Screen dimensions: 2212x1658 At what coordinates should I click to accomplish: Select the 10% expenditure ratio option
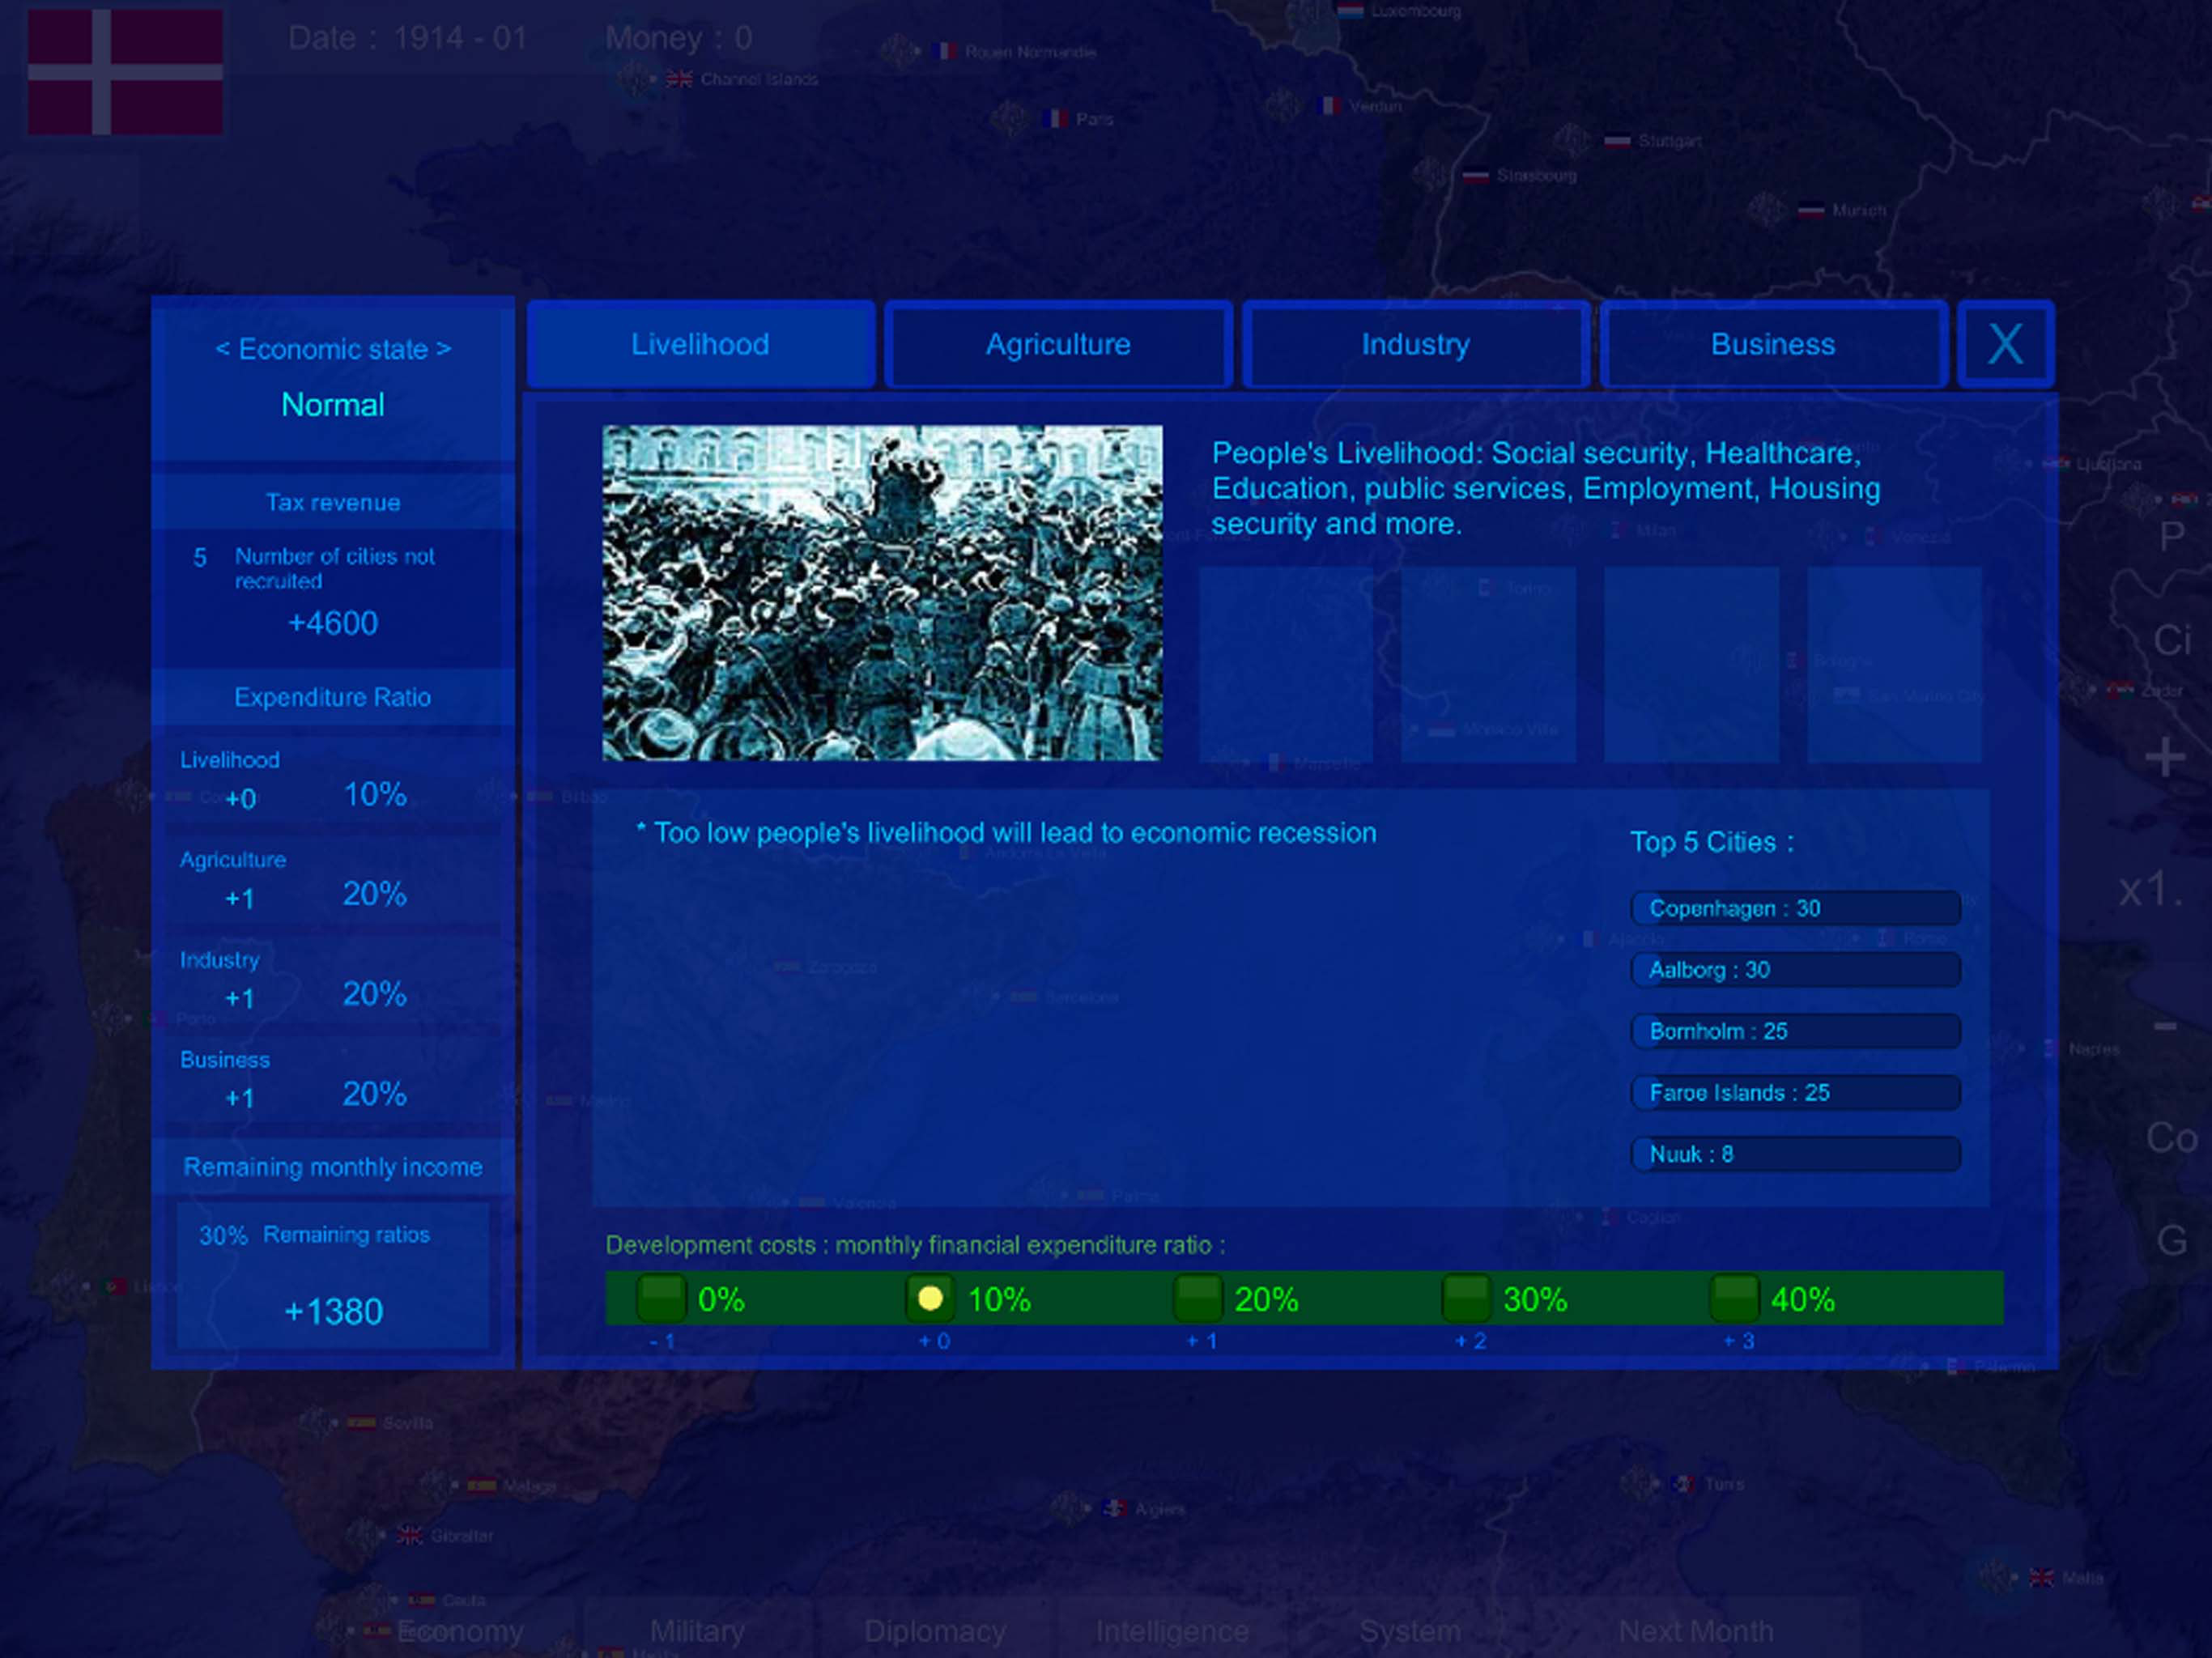[x=930, y=1298]
